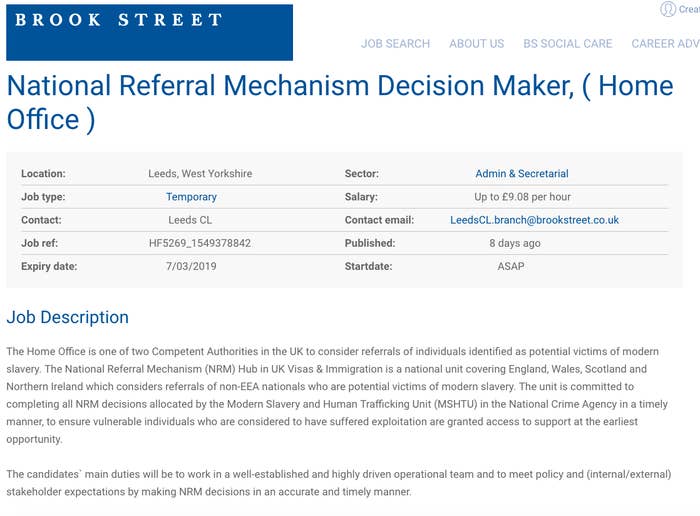The height and width of the screenshot is (516, 700).
Task: Open the JOB SEARCH menu item
Action: coord(395,44)
